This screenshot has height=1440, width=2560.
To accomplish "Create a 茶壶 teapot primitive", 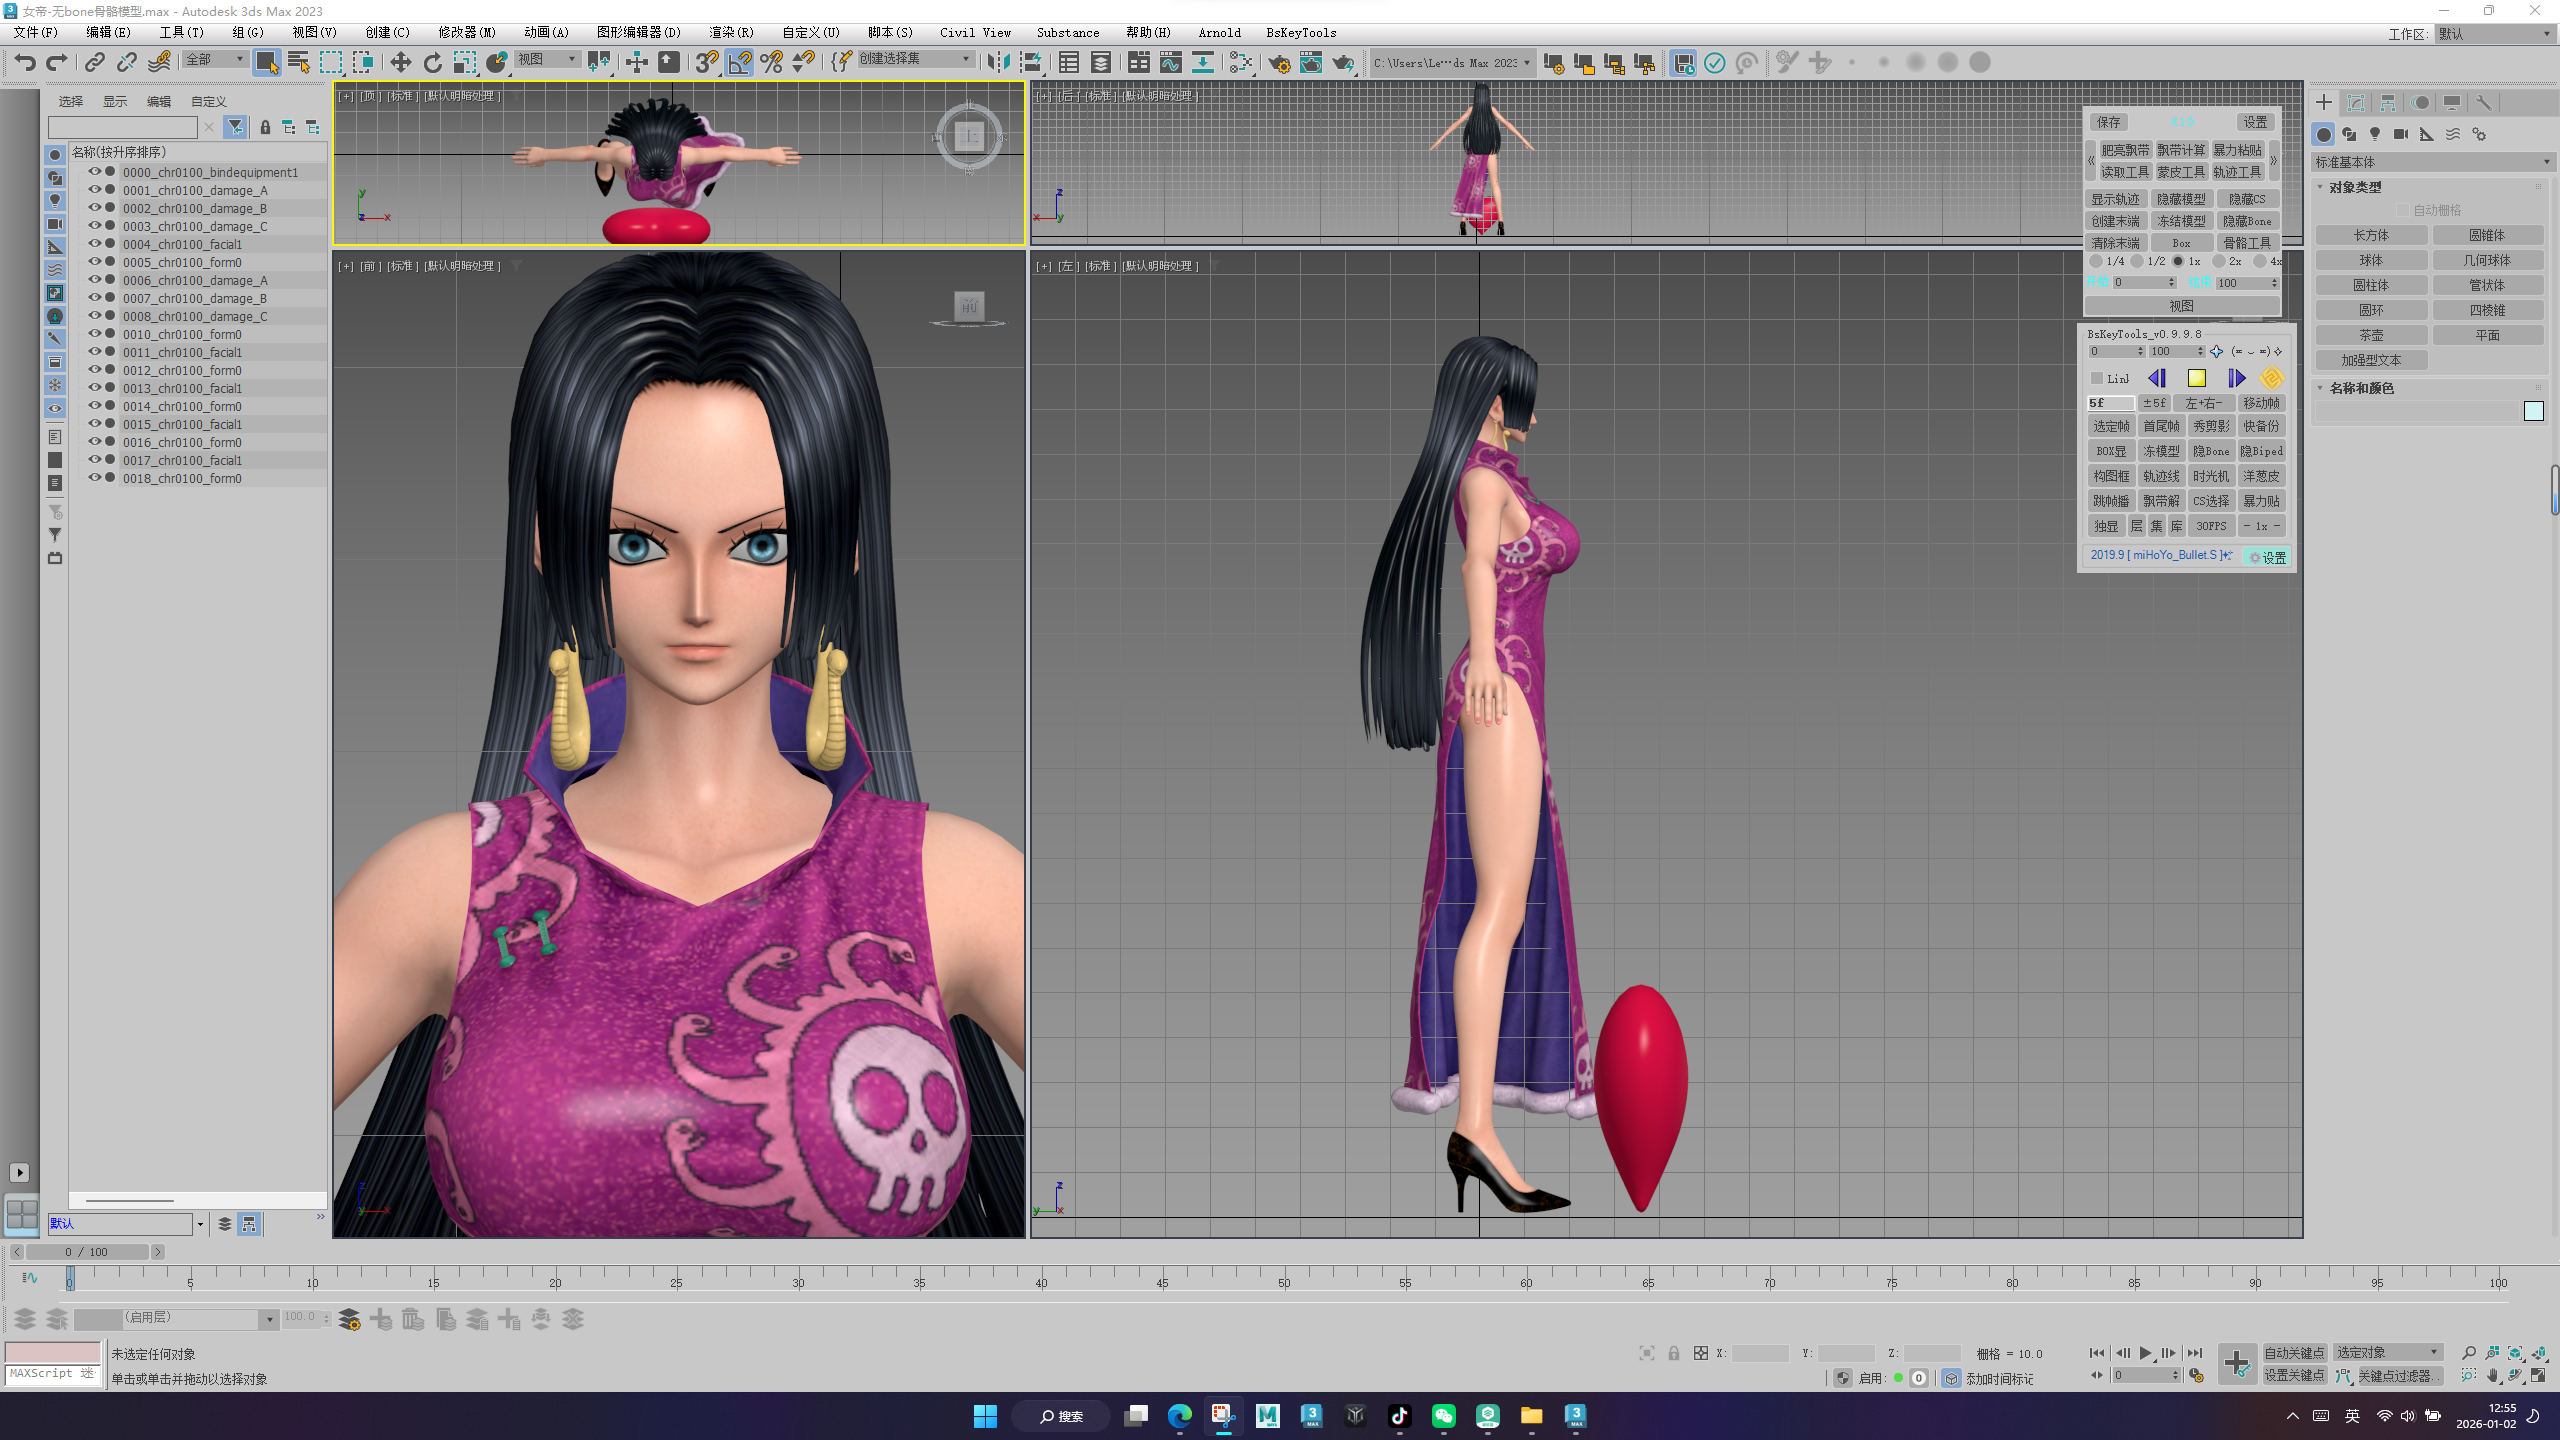I will pyautogui.click(x=2371, y=335).
